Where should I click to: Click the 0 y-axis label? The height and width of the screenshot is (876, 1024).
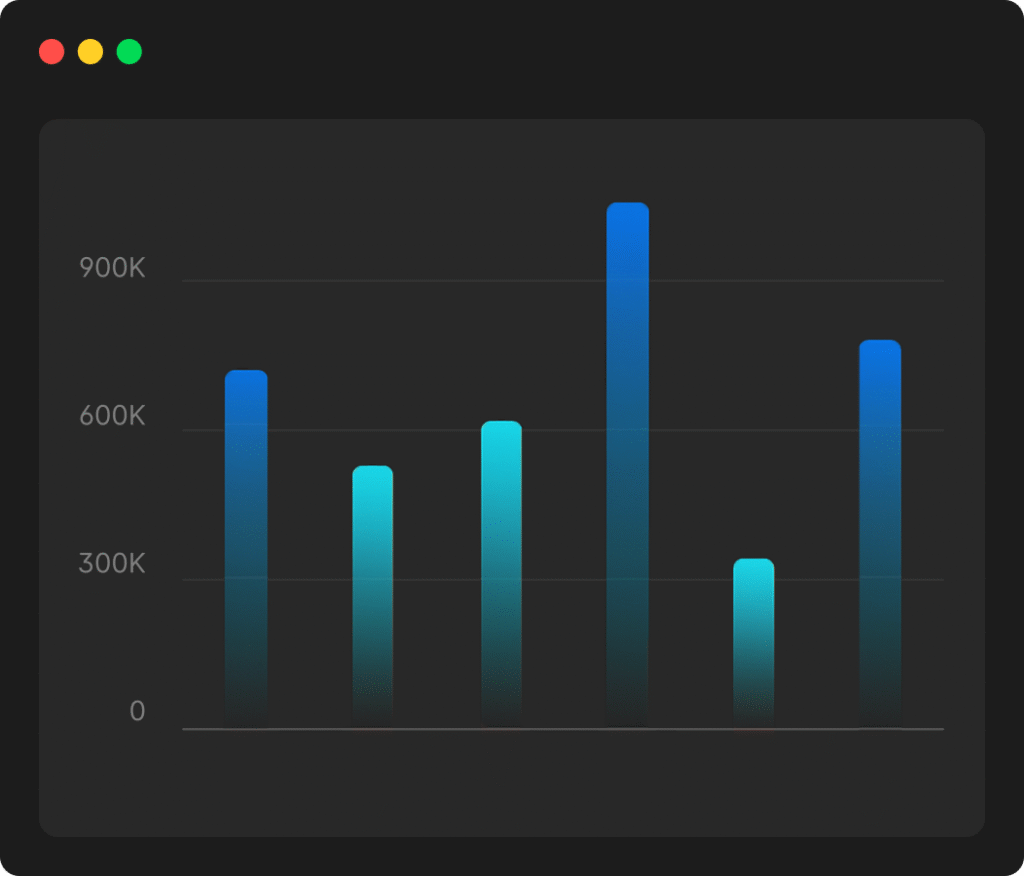pyautogui.click(x=137, y=713)
